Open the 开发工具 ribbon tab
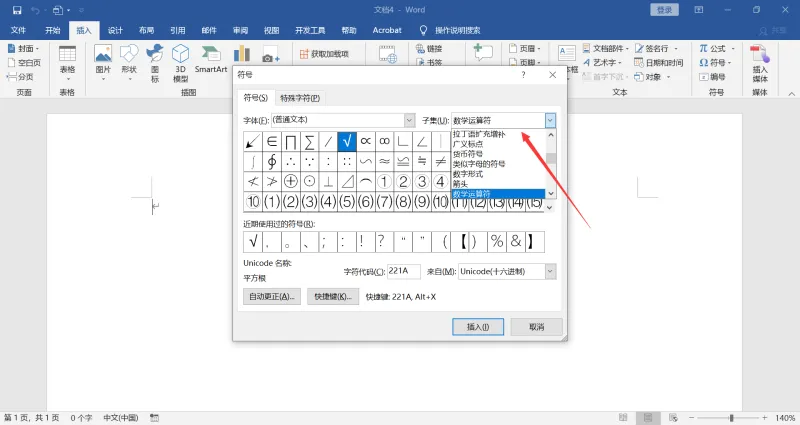Screen dimensions: 800x425 (x=310, y=30)
